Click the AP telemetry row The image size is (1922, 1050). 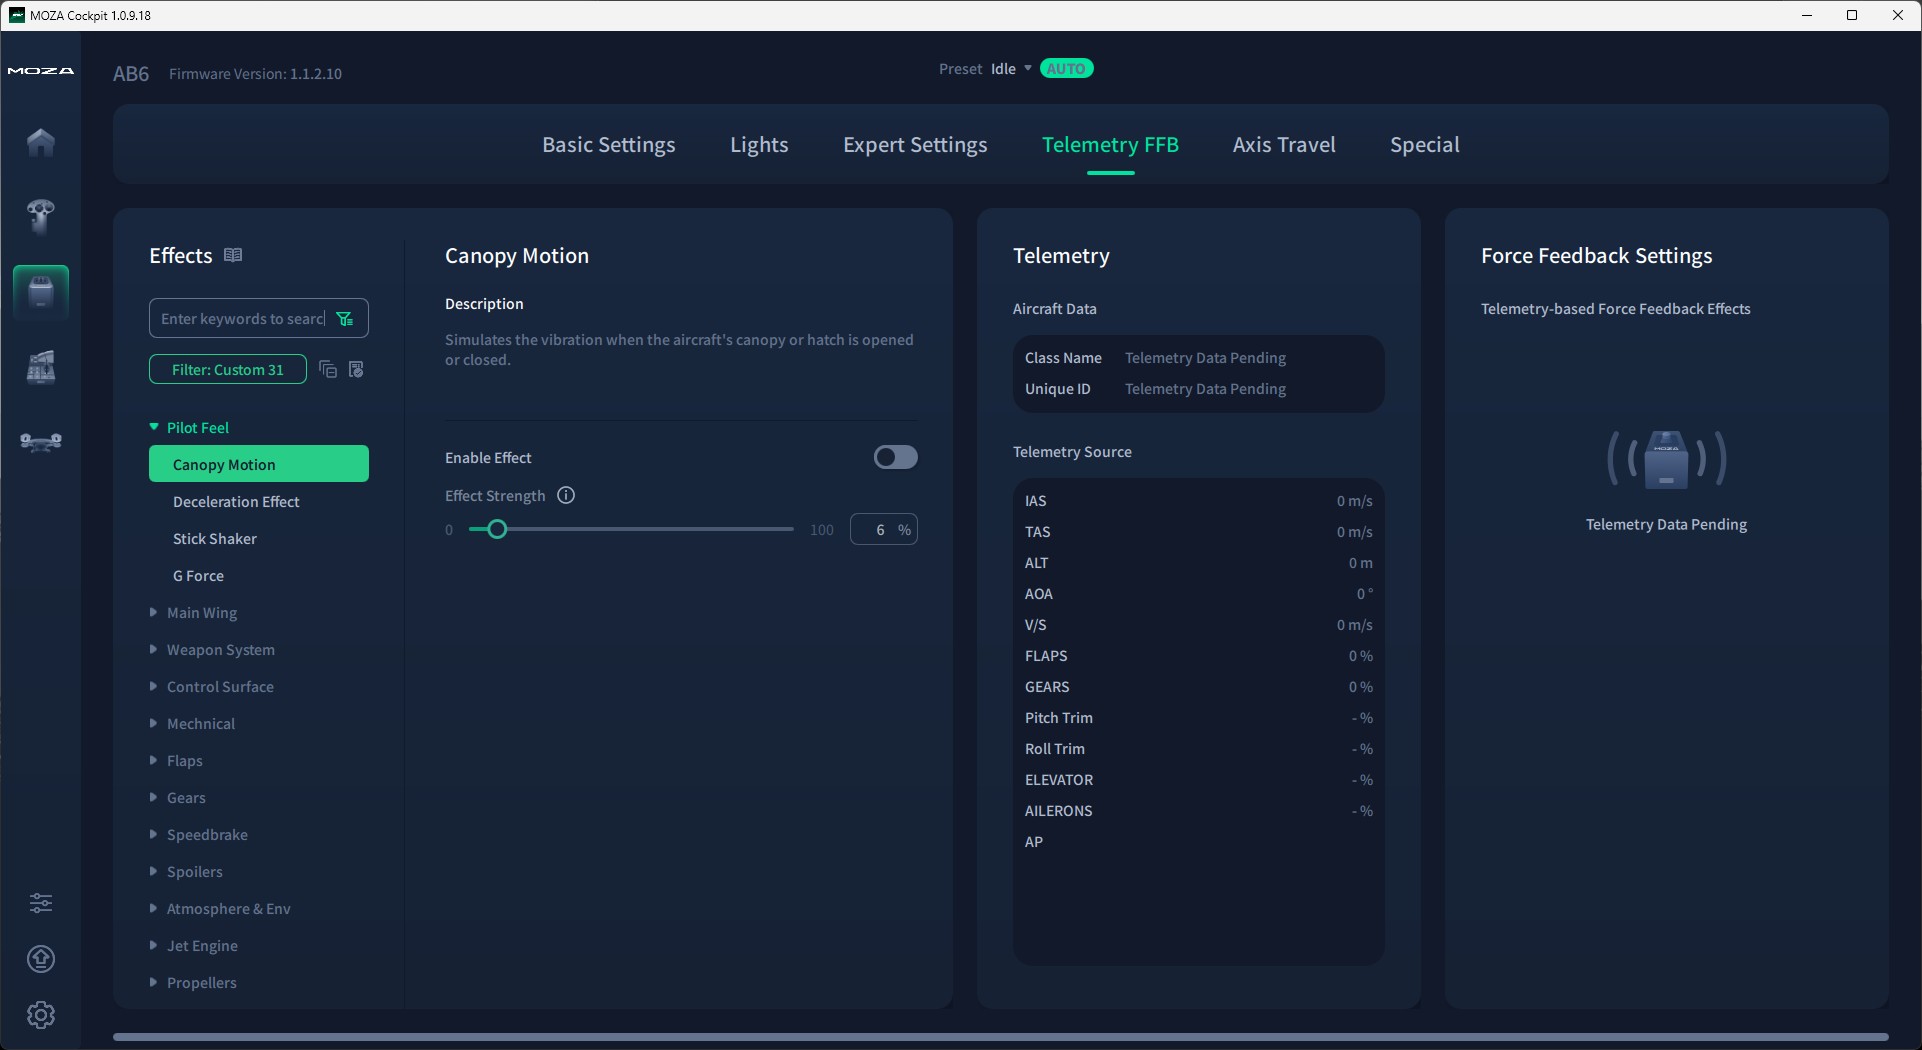(x=1198, y=842)
